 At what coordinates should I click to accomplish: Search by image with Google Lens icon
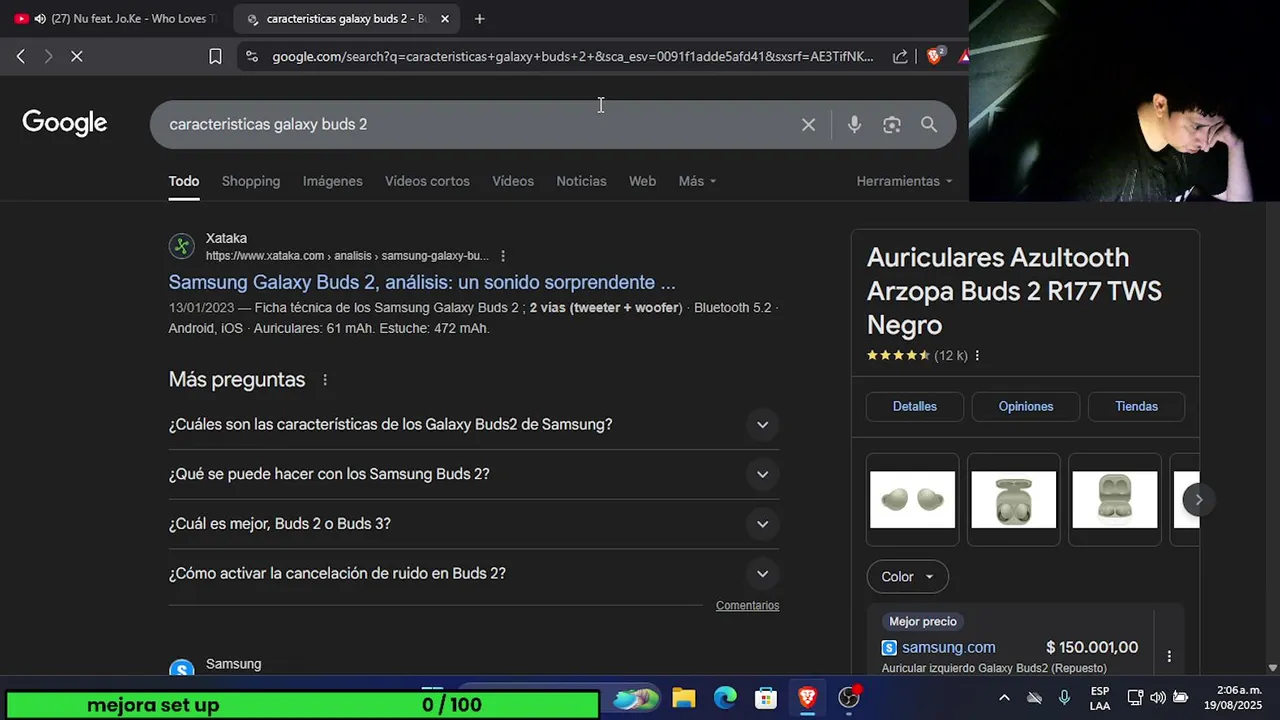[x=891, y=125]
